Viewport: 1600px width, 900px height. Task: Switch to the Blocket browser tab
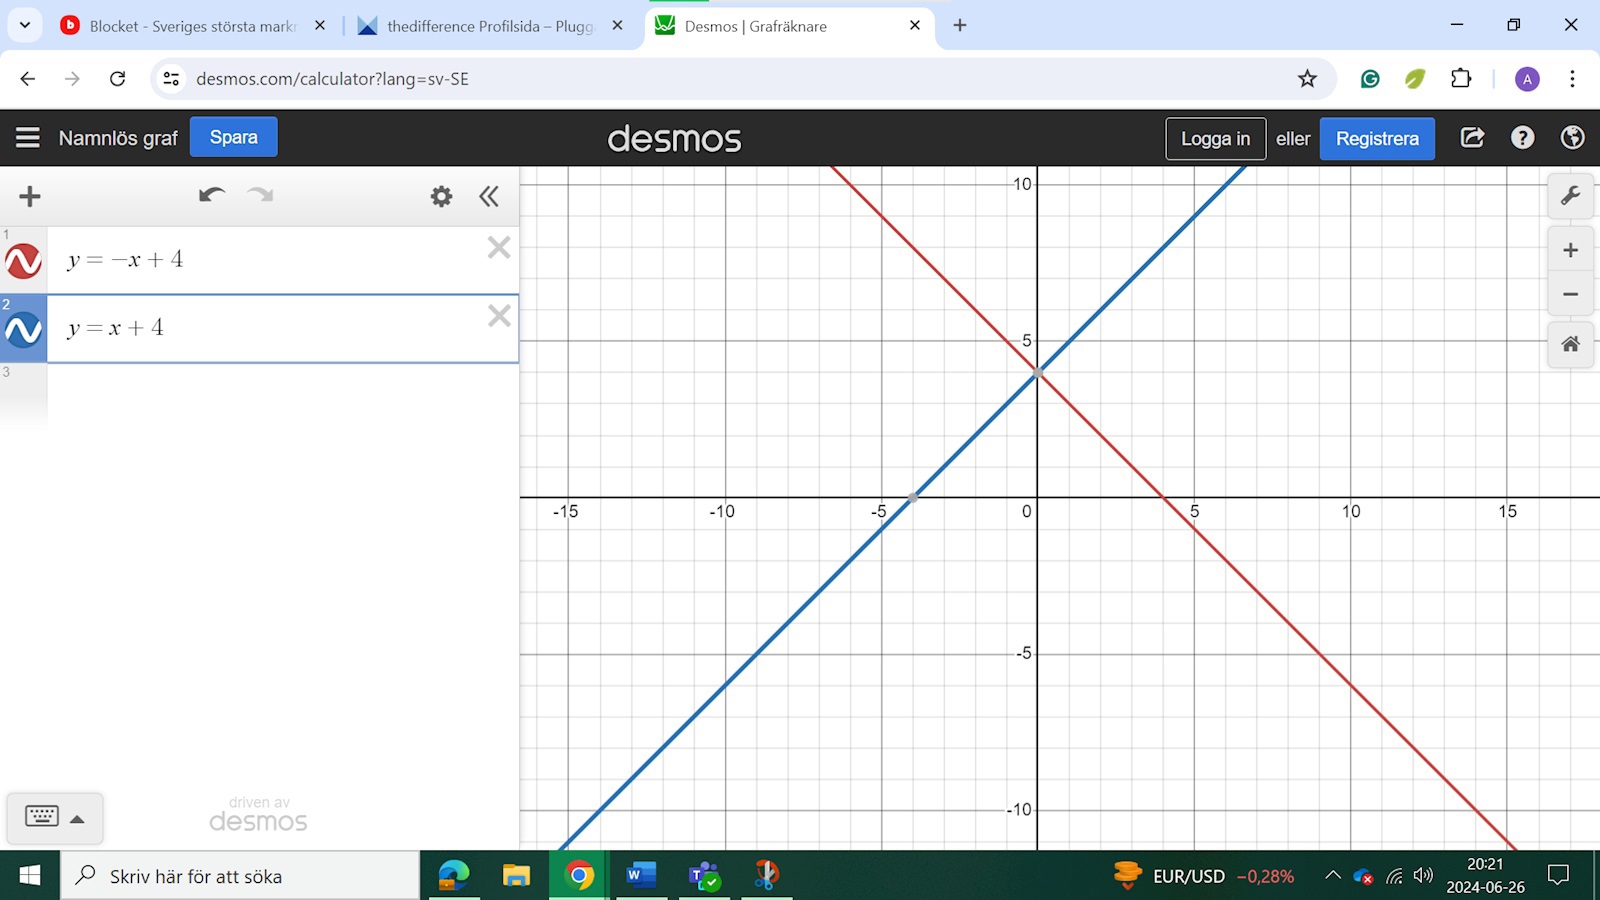click(x=190, y=26)
